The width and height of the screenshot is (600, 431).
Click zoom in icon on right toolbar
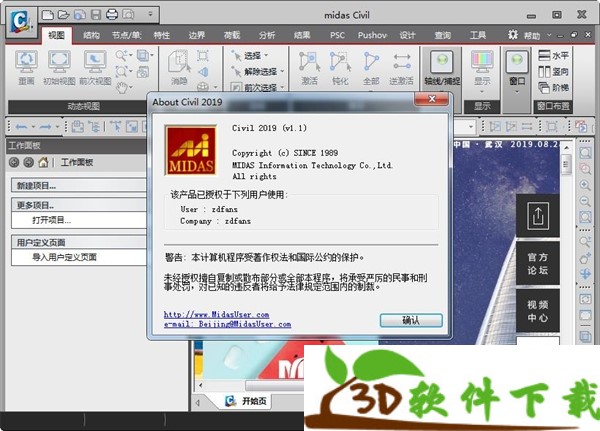(585, 185)
